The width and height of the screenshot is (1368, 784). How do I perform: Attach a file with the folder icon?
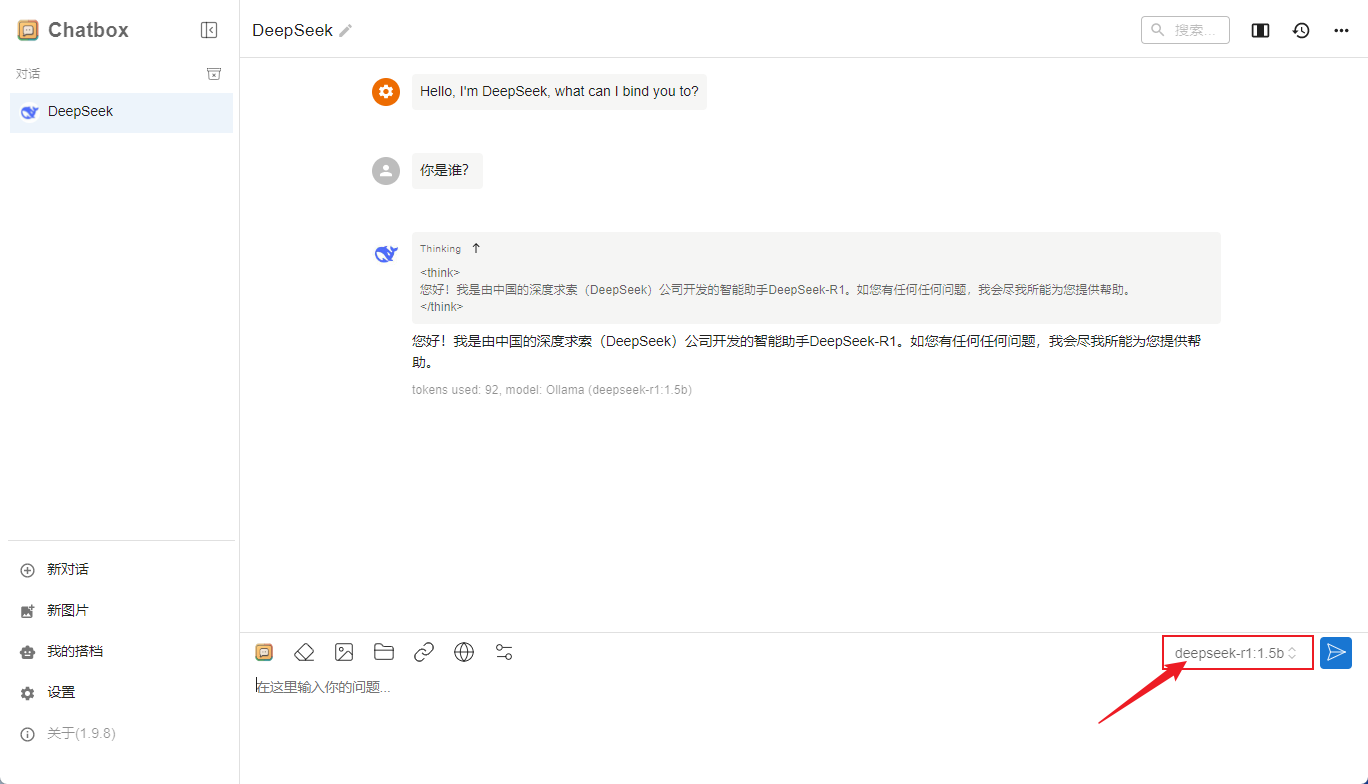click(384, 652)
